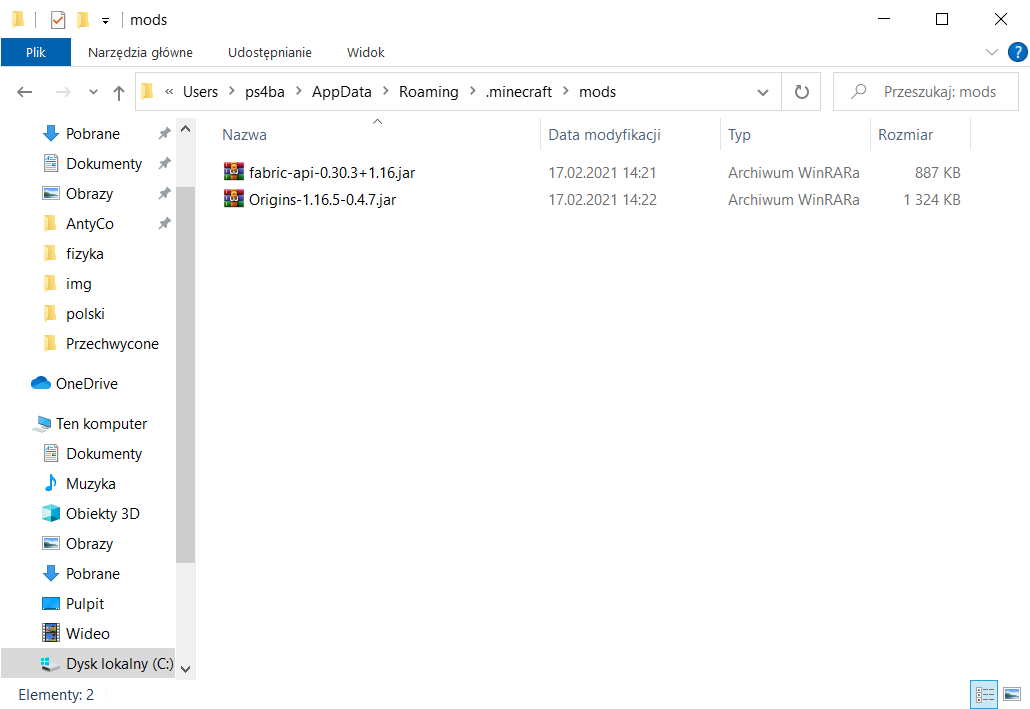Viewport: 1030px width, 709px height.
Task: Click the navigation pane scroll down arrow
Action: click(186, 669)
